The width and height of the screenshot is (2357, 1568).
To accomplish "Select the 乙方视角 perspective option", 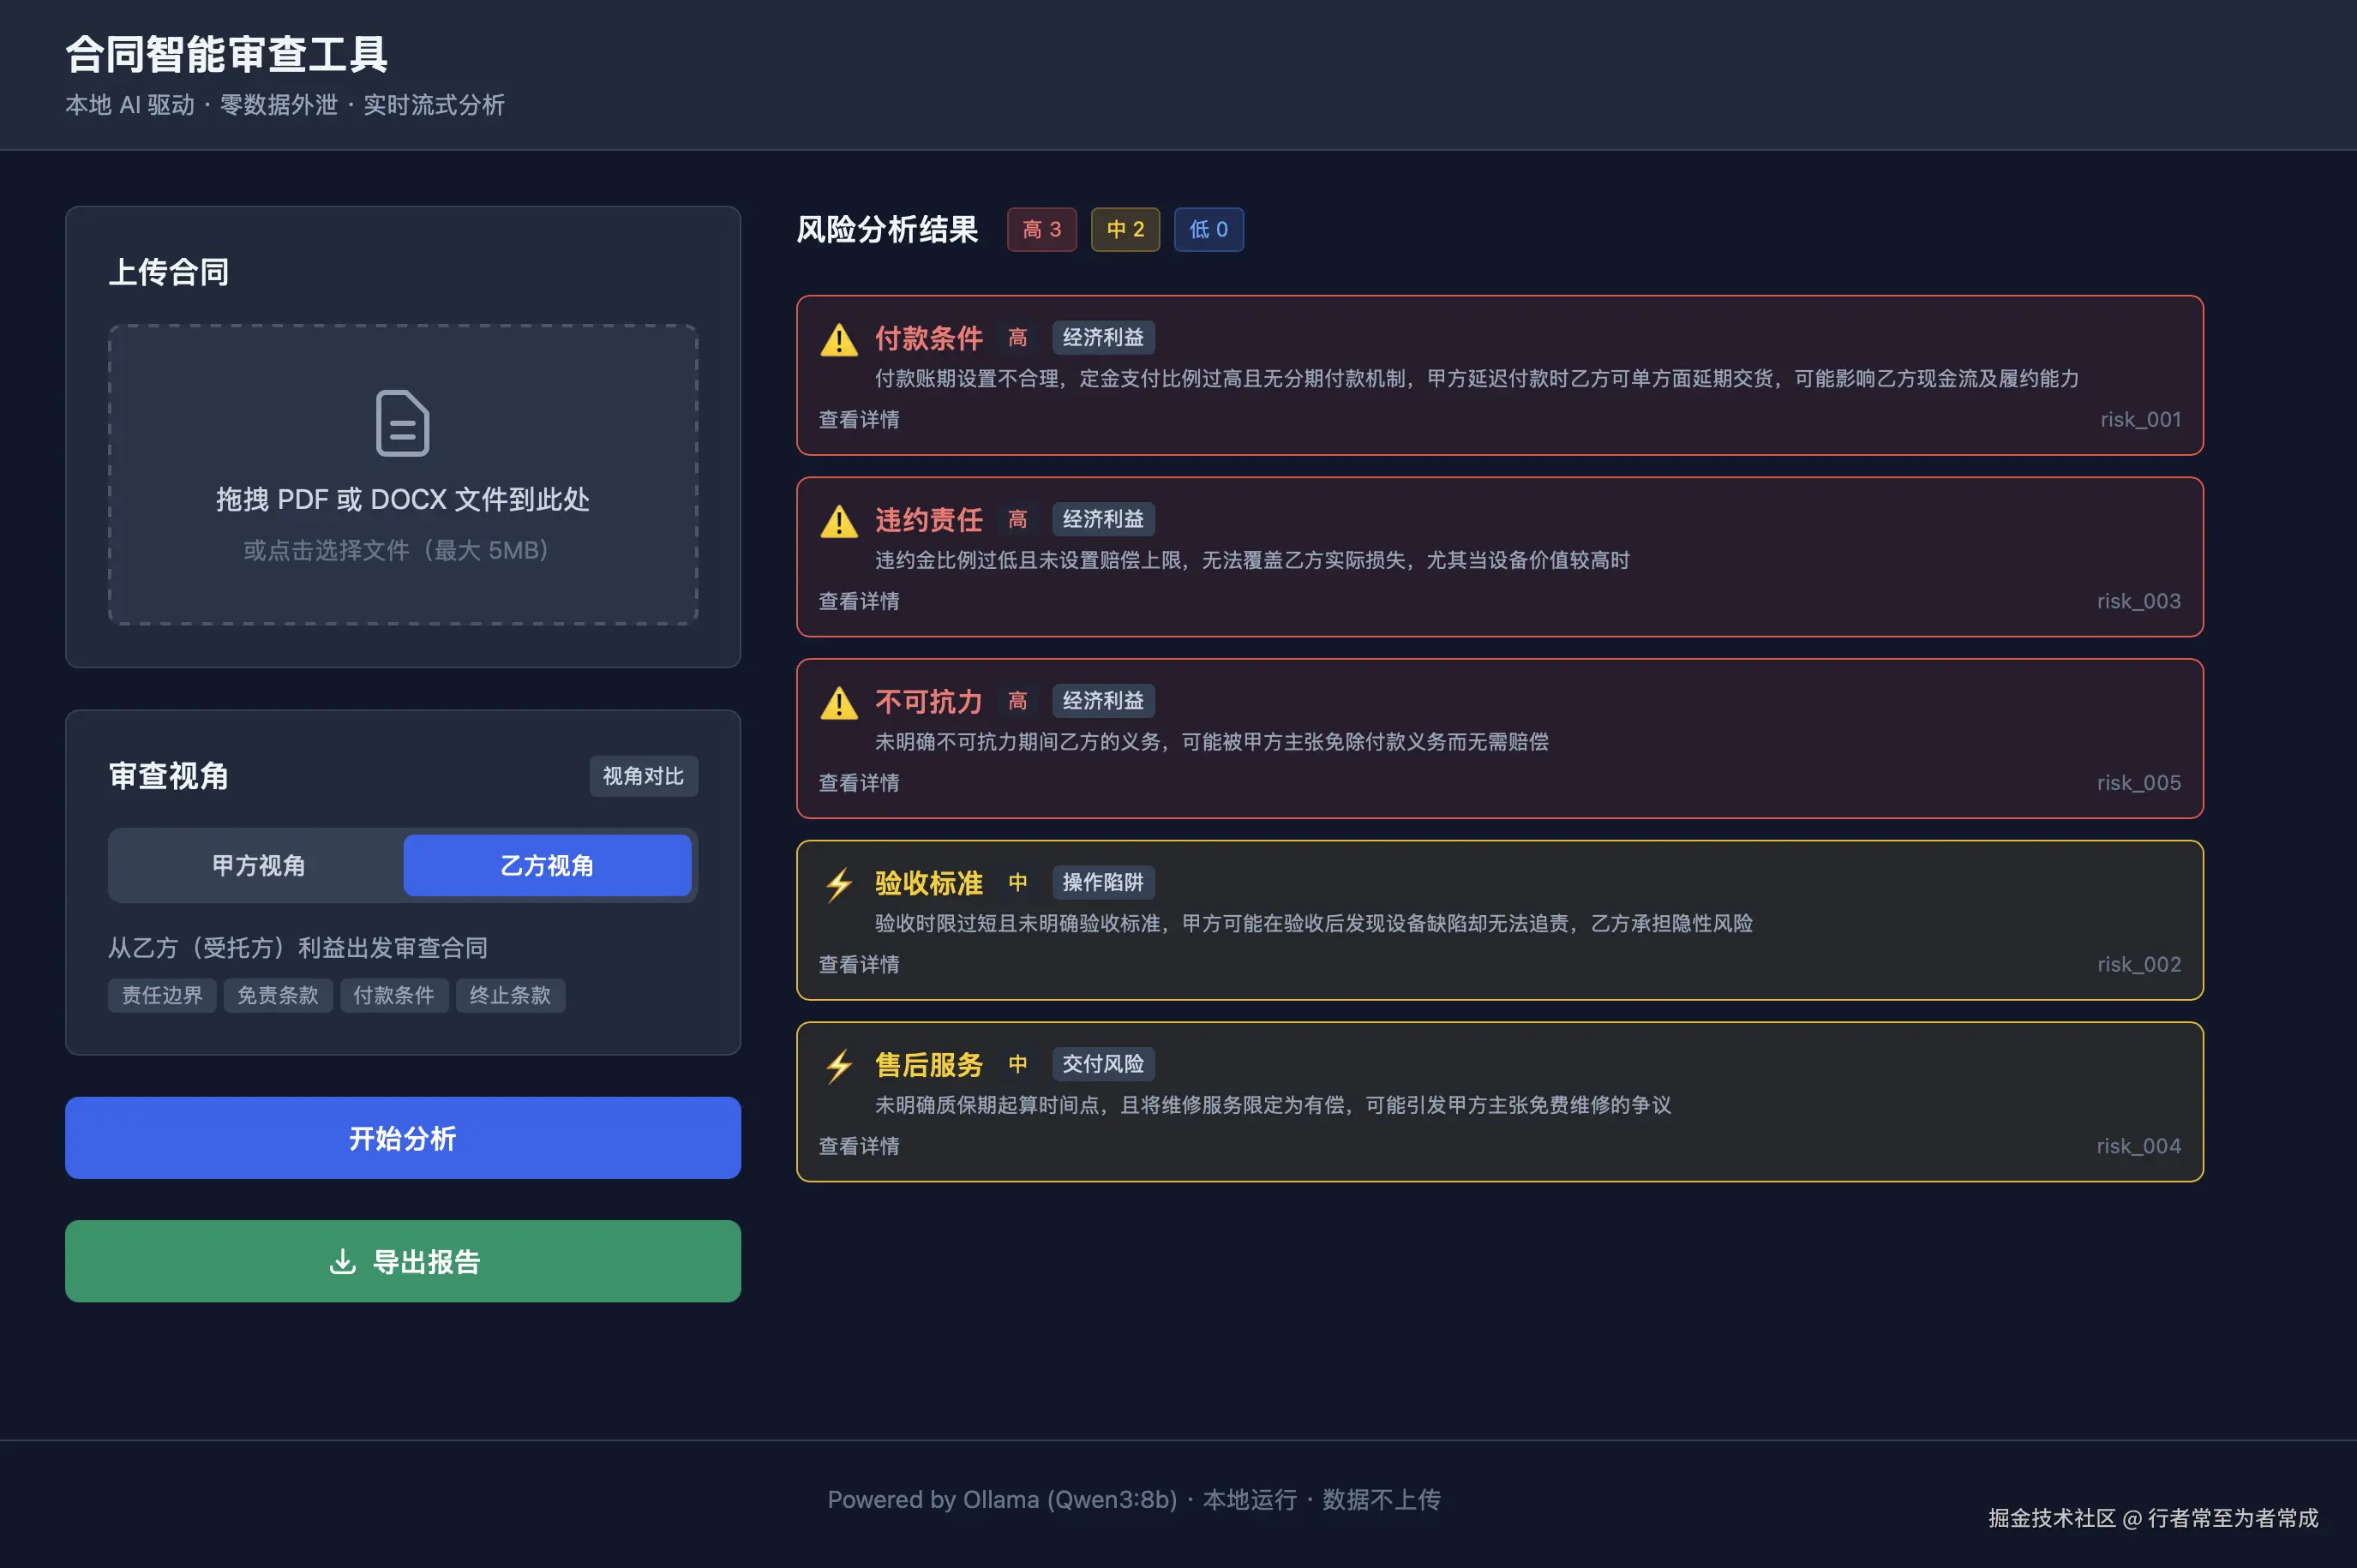I will (x=547, y=865).
